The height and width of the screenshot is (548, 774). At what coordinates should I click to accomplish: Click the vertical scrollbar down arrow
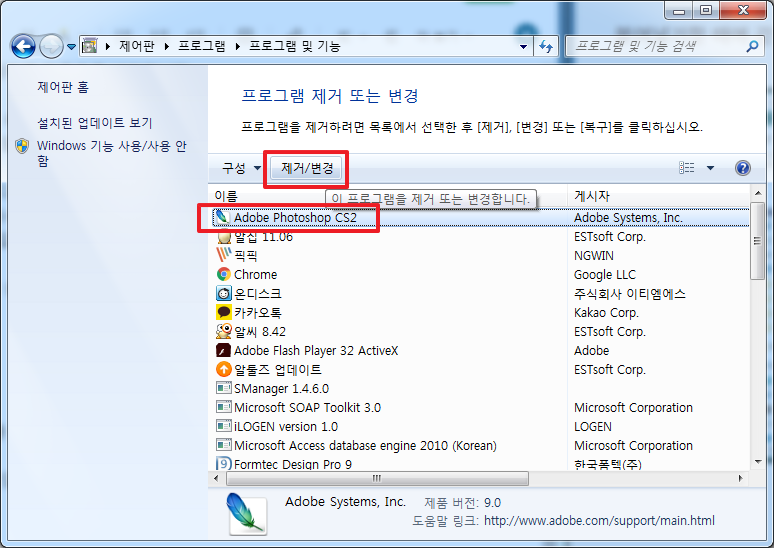pyautogui.click(x=758, y=462)
